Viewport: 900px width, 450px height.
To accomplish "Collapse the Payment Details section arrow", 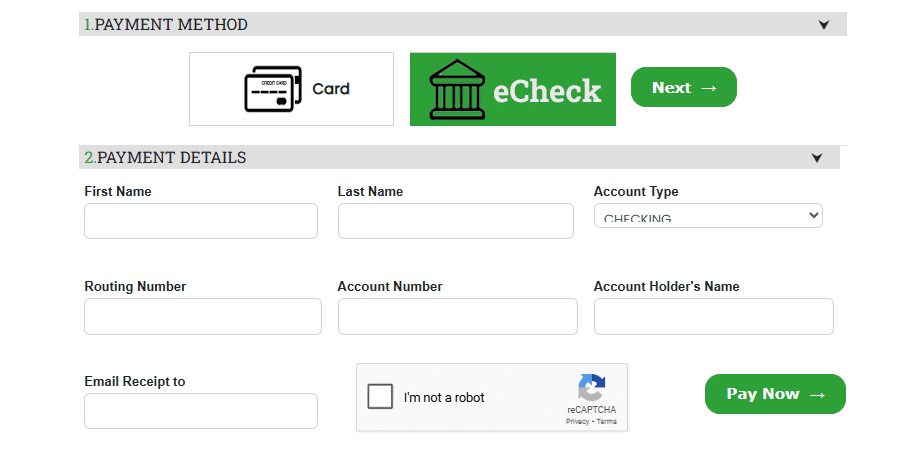I will (x=817, y=158).
